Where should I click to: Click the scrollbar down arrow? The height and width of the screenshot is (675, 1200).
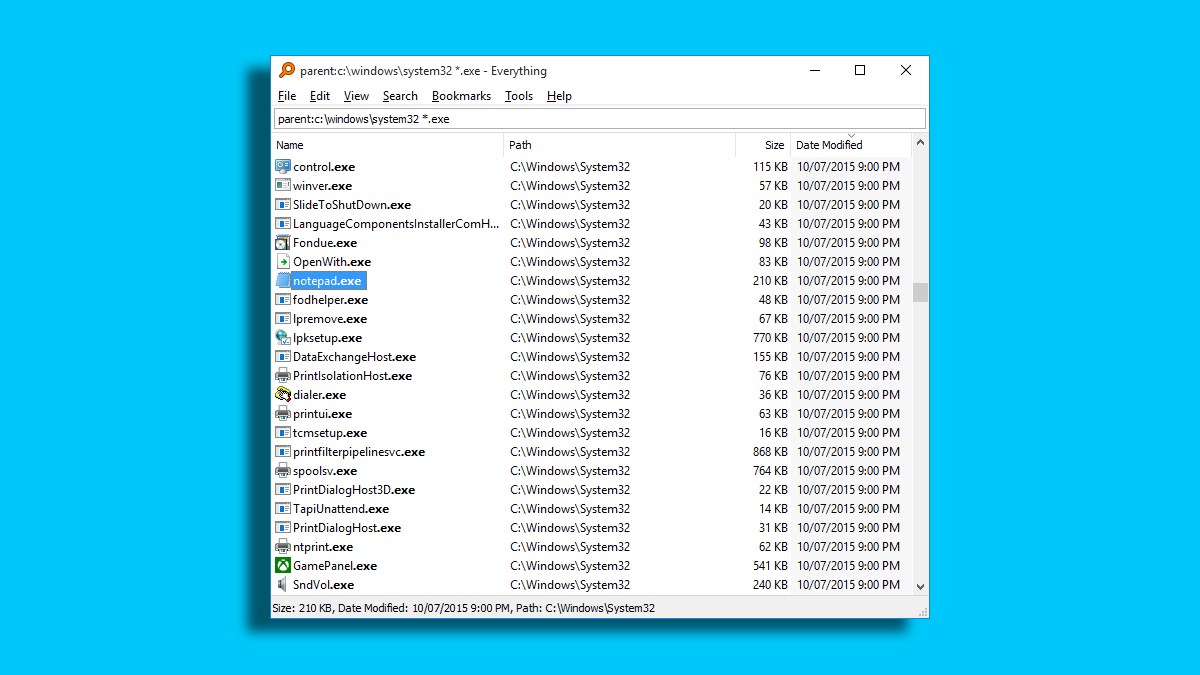click(920, 587)
